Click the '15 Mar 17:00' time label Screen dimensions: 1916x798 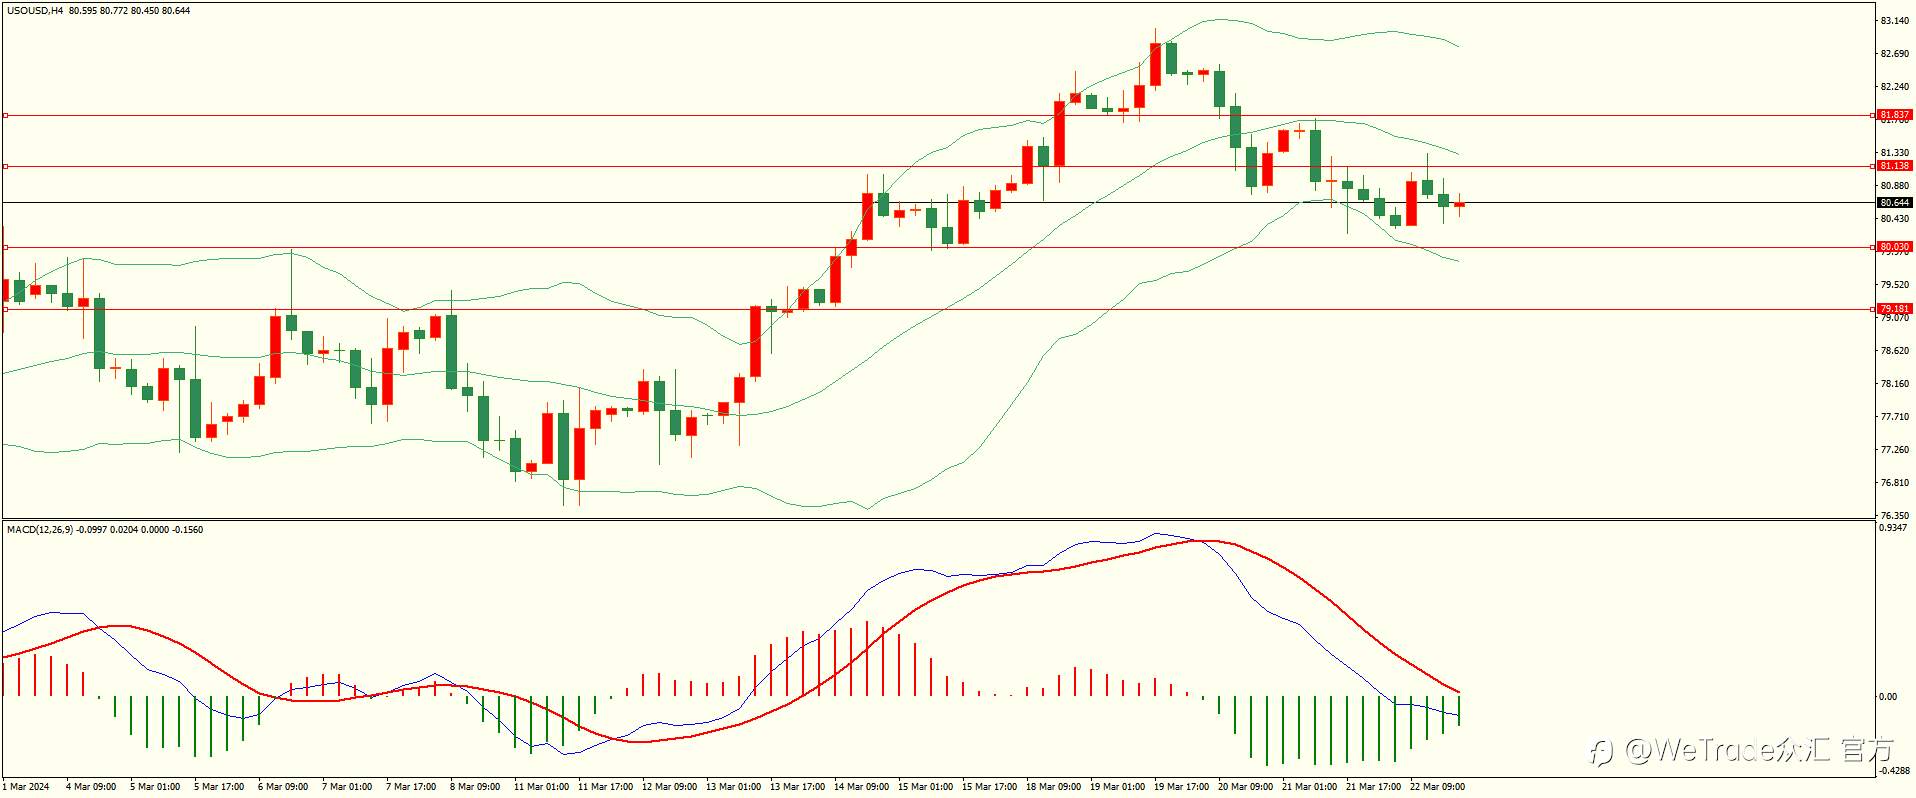coord(989,787)
